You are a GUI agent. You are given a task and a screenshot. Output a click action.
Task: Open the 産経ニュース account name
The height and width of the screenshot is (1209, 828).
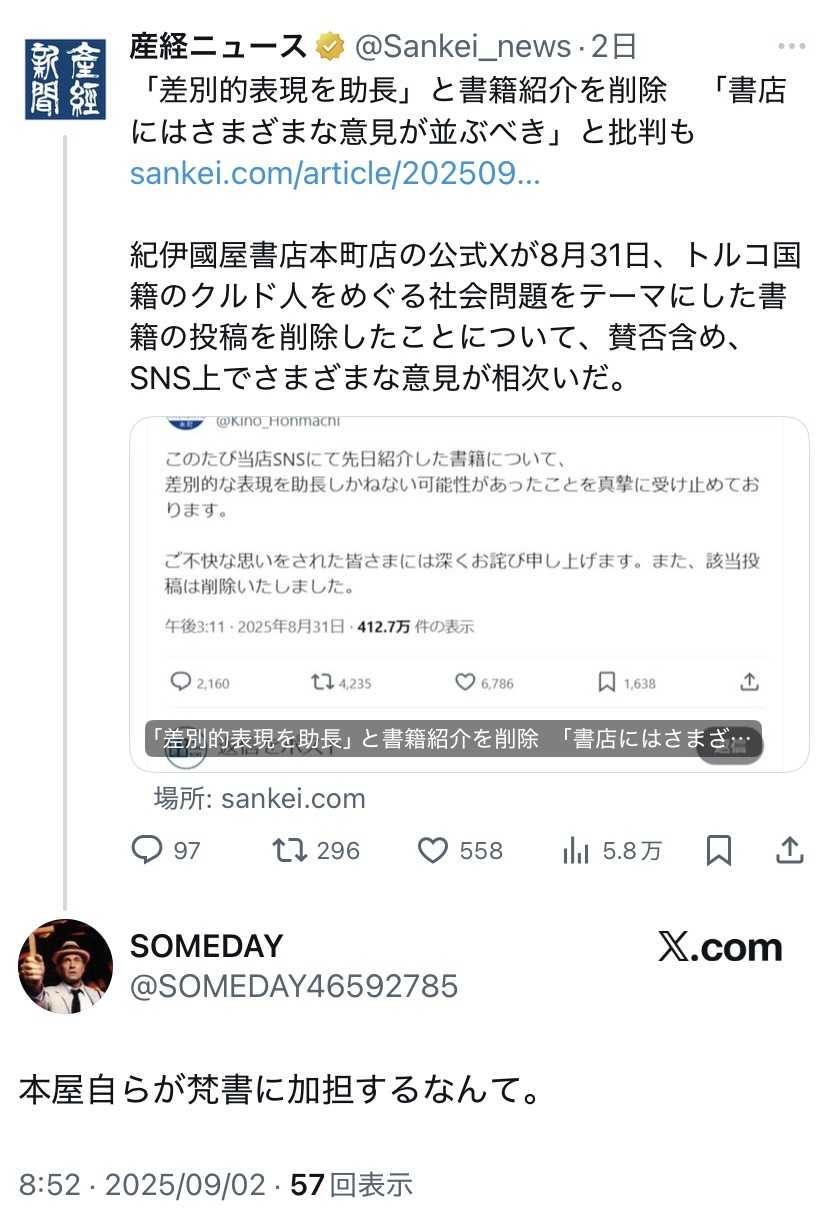218,46
